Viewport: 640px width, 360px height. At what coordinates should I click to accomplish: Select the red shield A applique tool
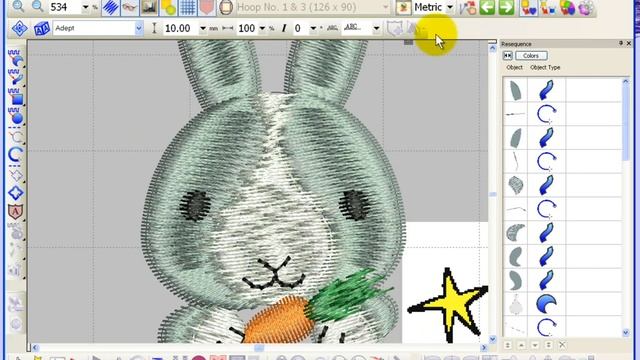pyautogui.click(x=16, y=212)
